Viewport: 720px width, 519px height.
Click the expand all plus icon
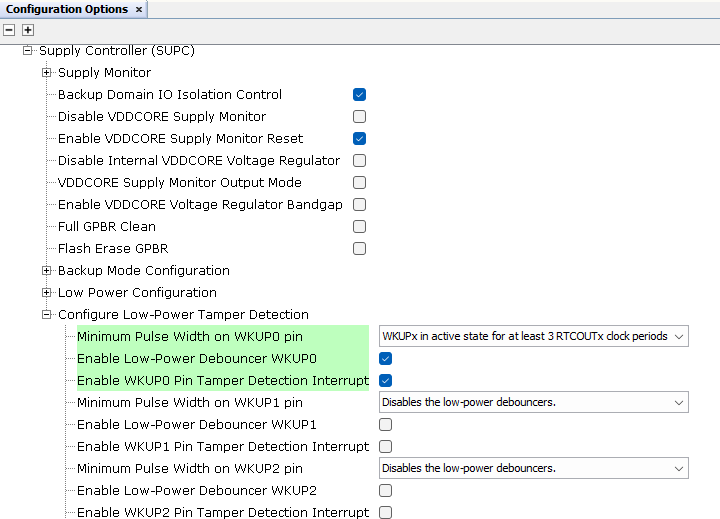pyautogui.click(x=28, y=30)
